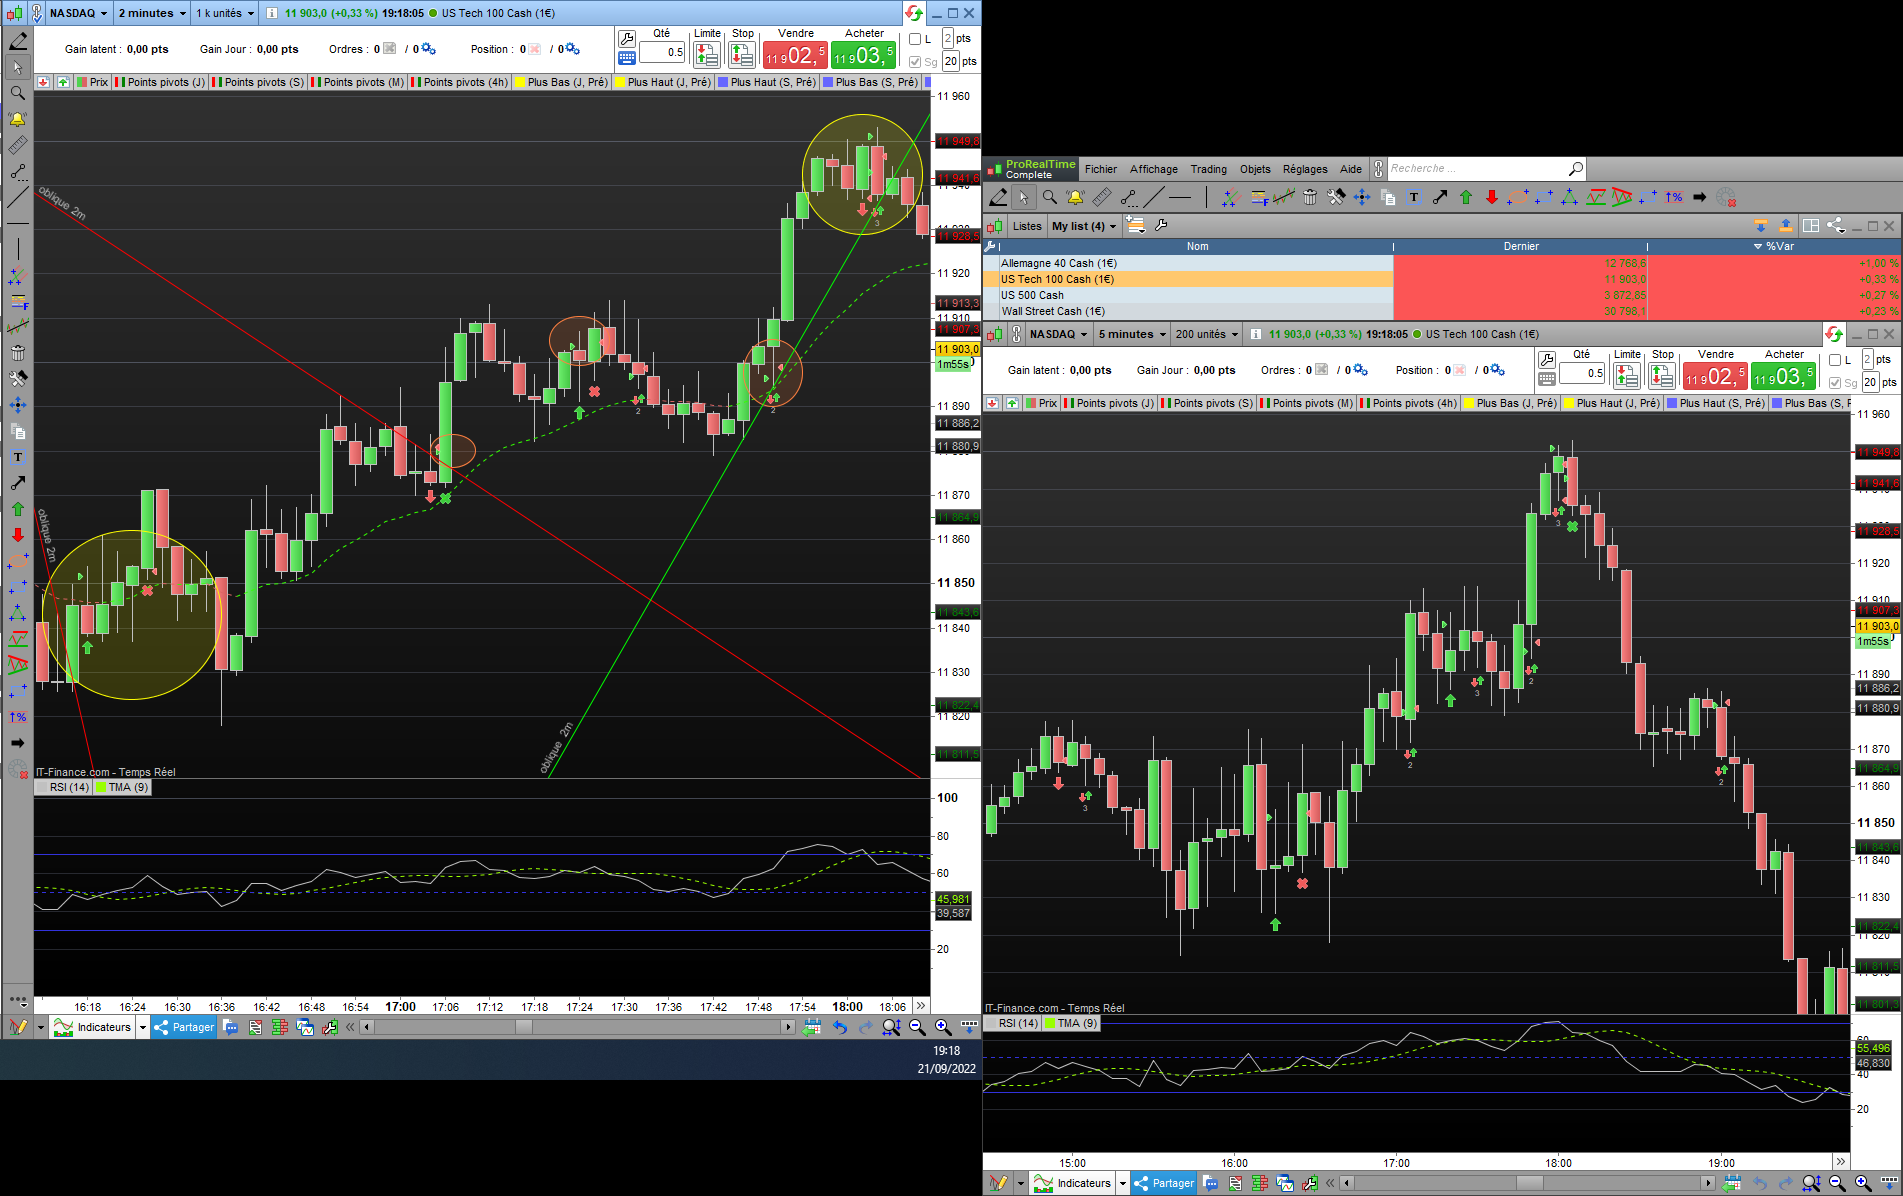Toggle RSI (14) indicator label in 2-minute chart
Image resolution: width=1903 pixels, height=1196 pixels.
tap(64, 787)
